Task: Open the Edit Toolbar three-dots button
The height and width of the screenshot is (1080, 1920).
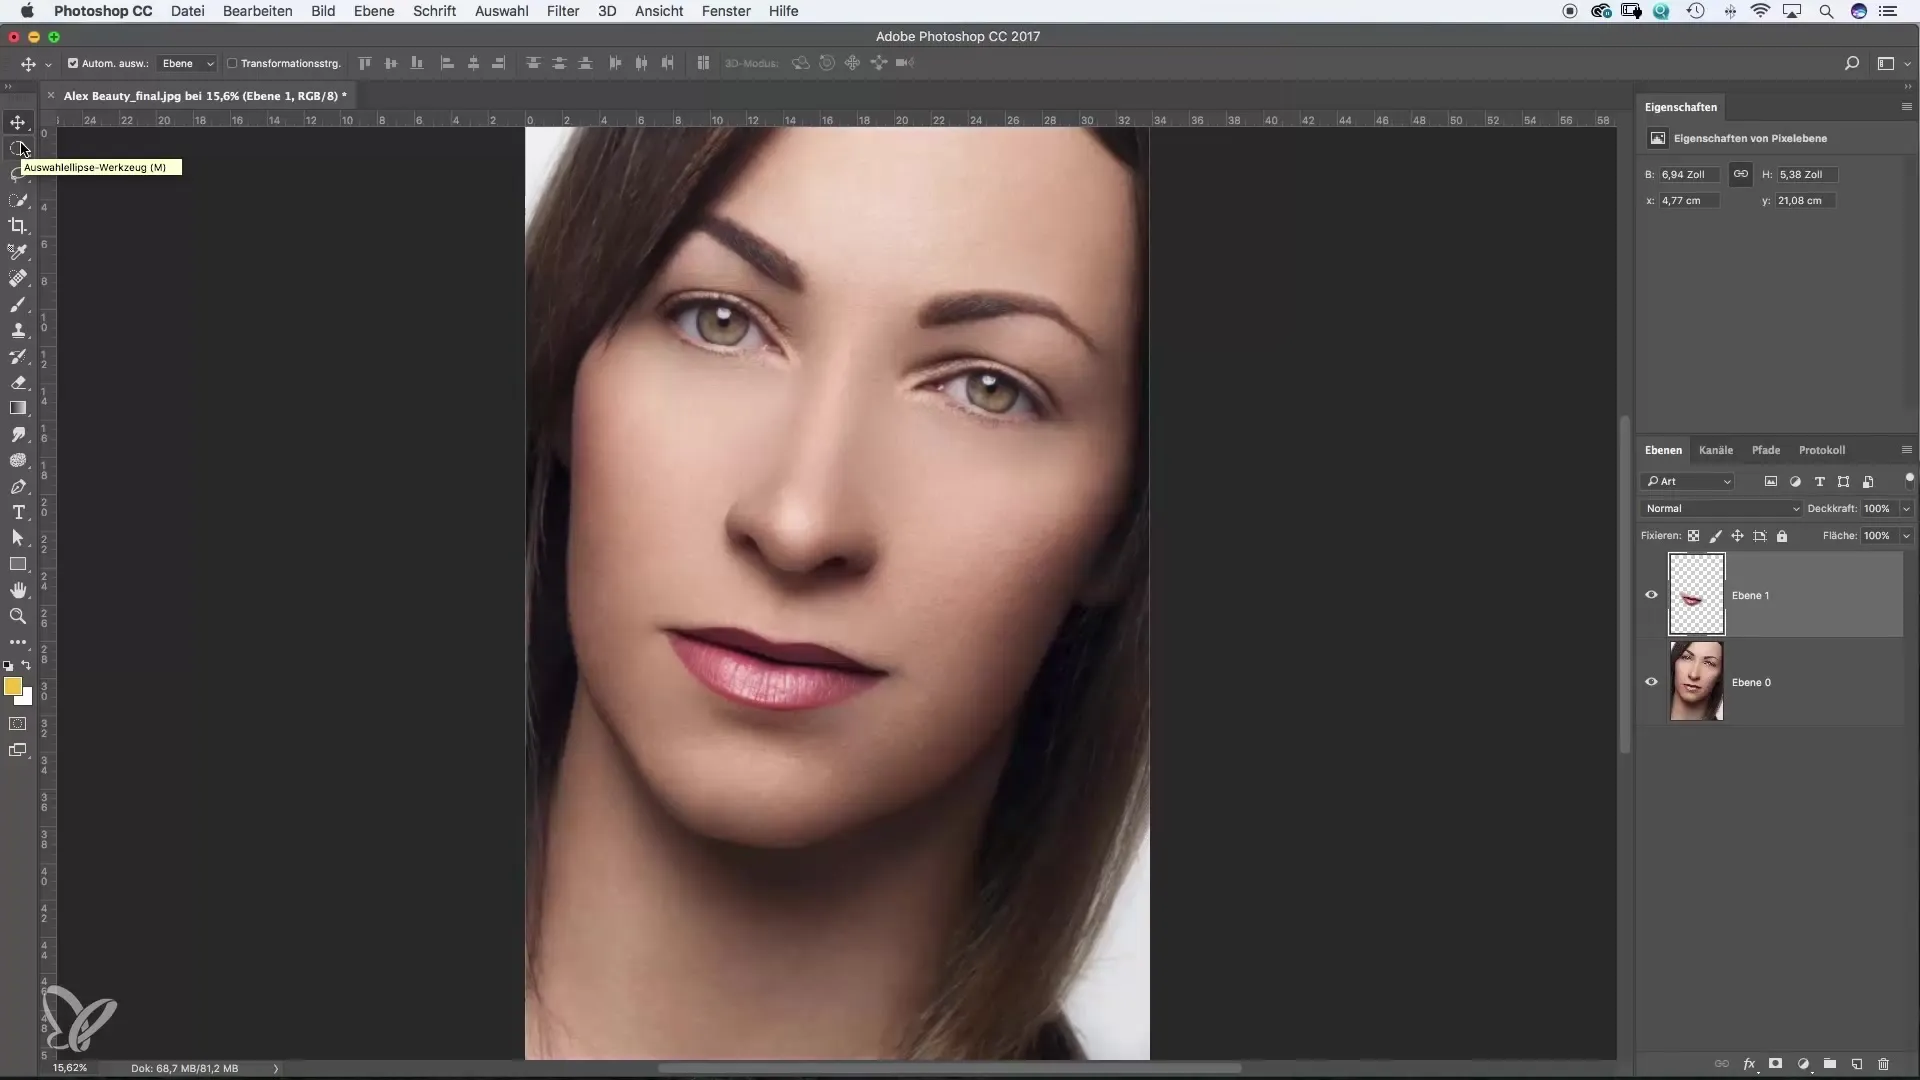Action: click(18, 642)
